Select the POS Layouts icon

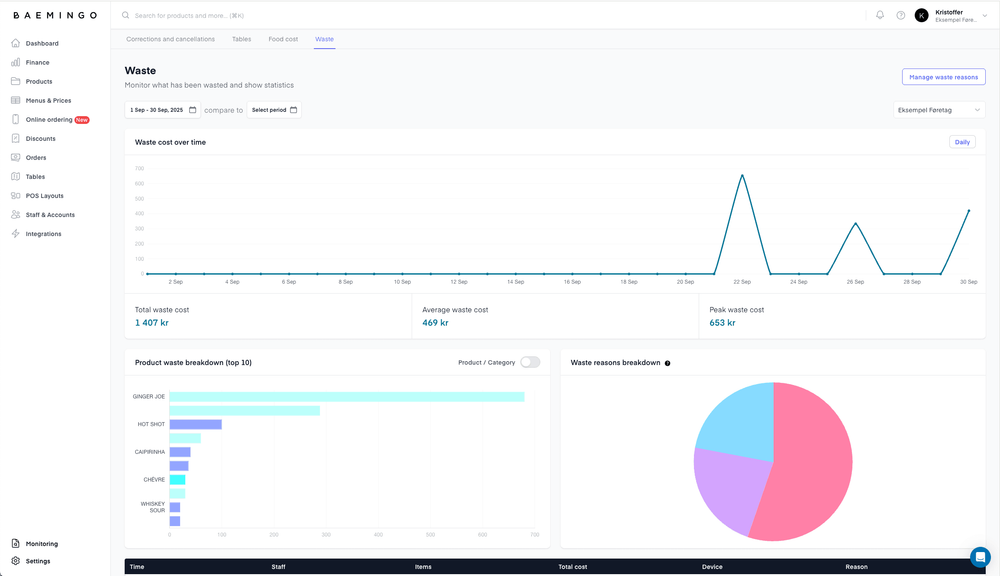(x=14, y=195)
